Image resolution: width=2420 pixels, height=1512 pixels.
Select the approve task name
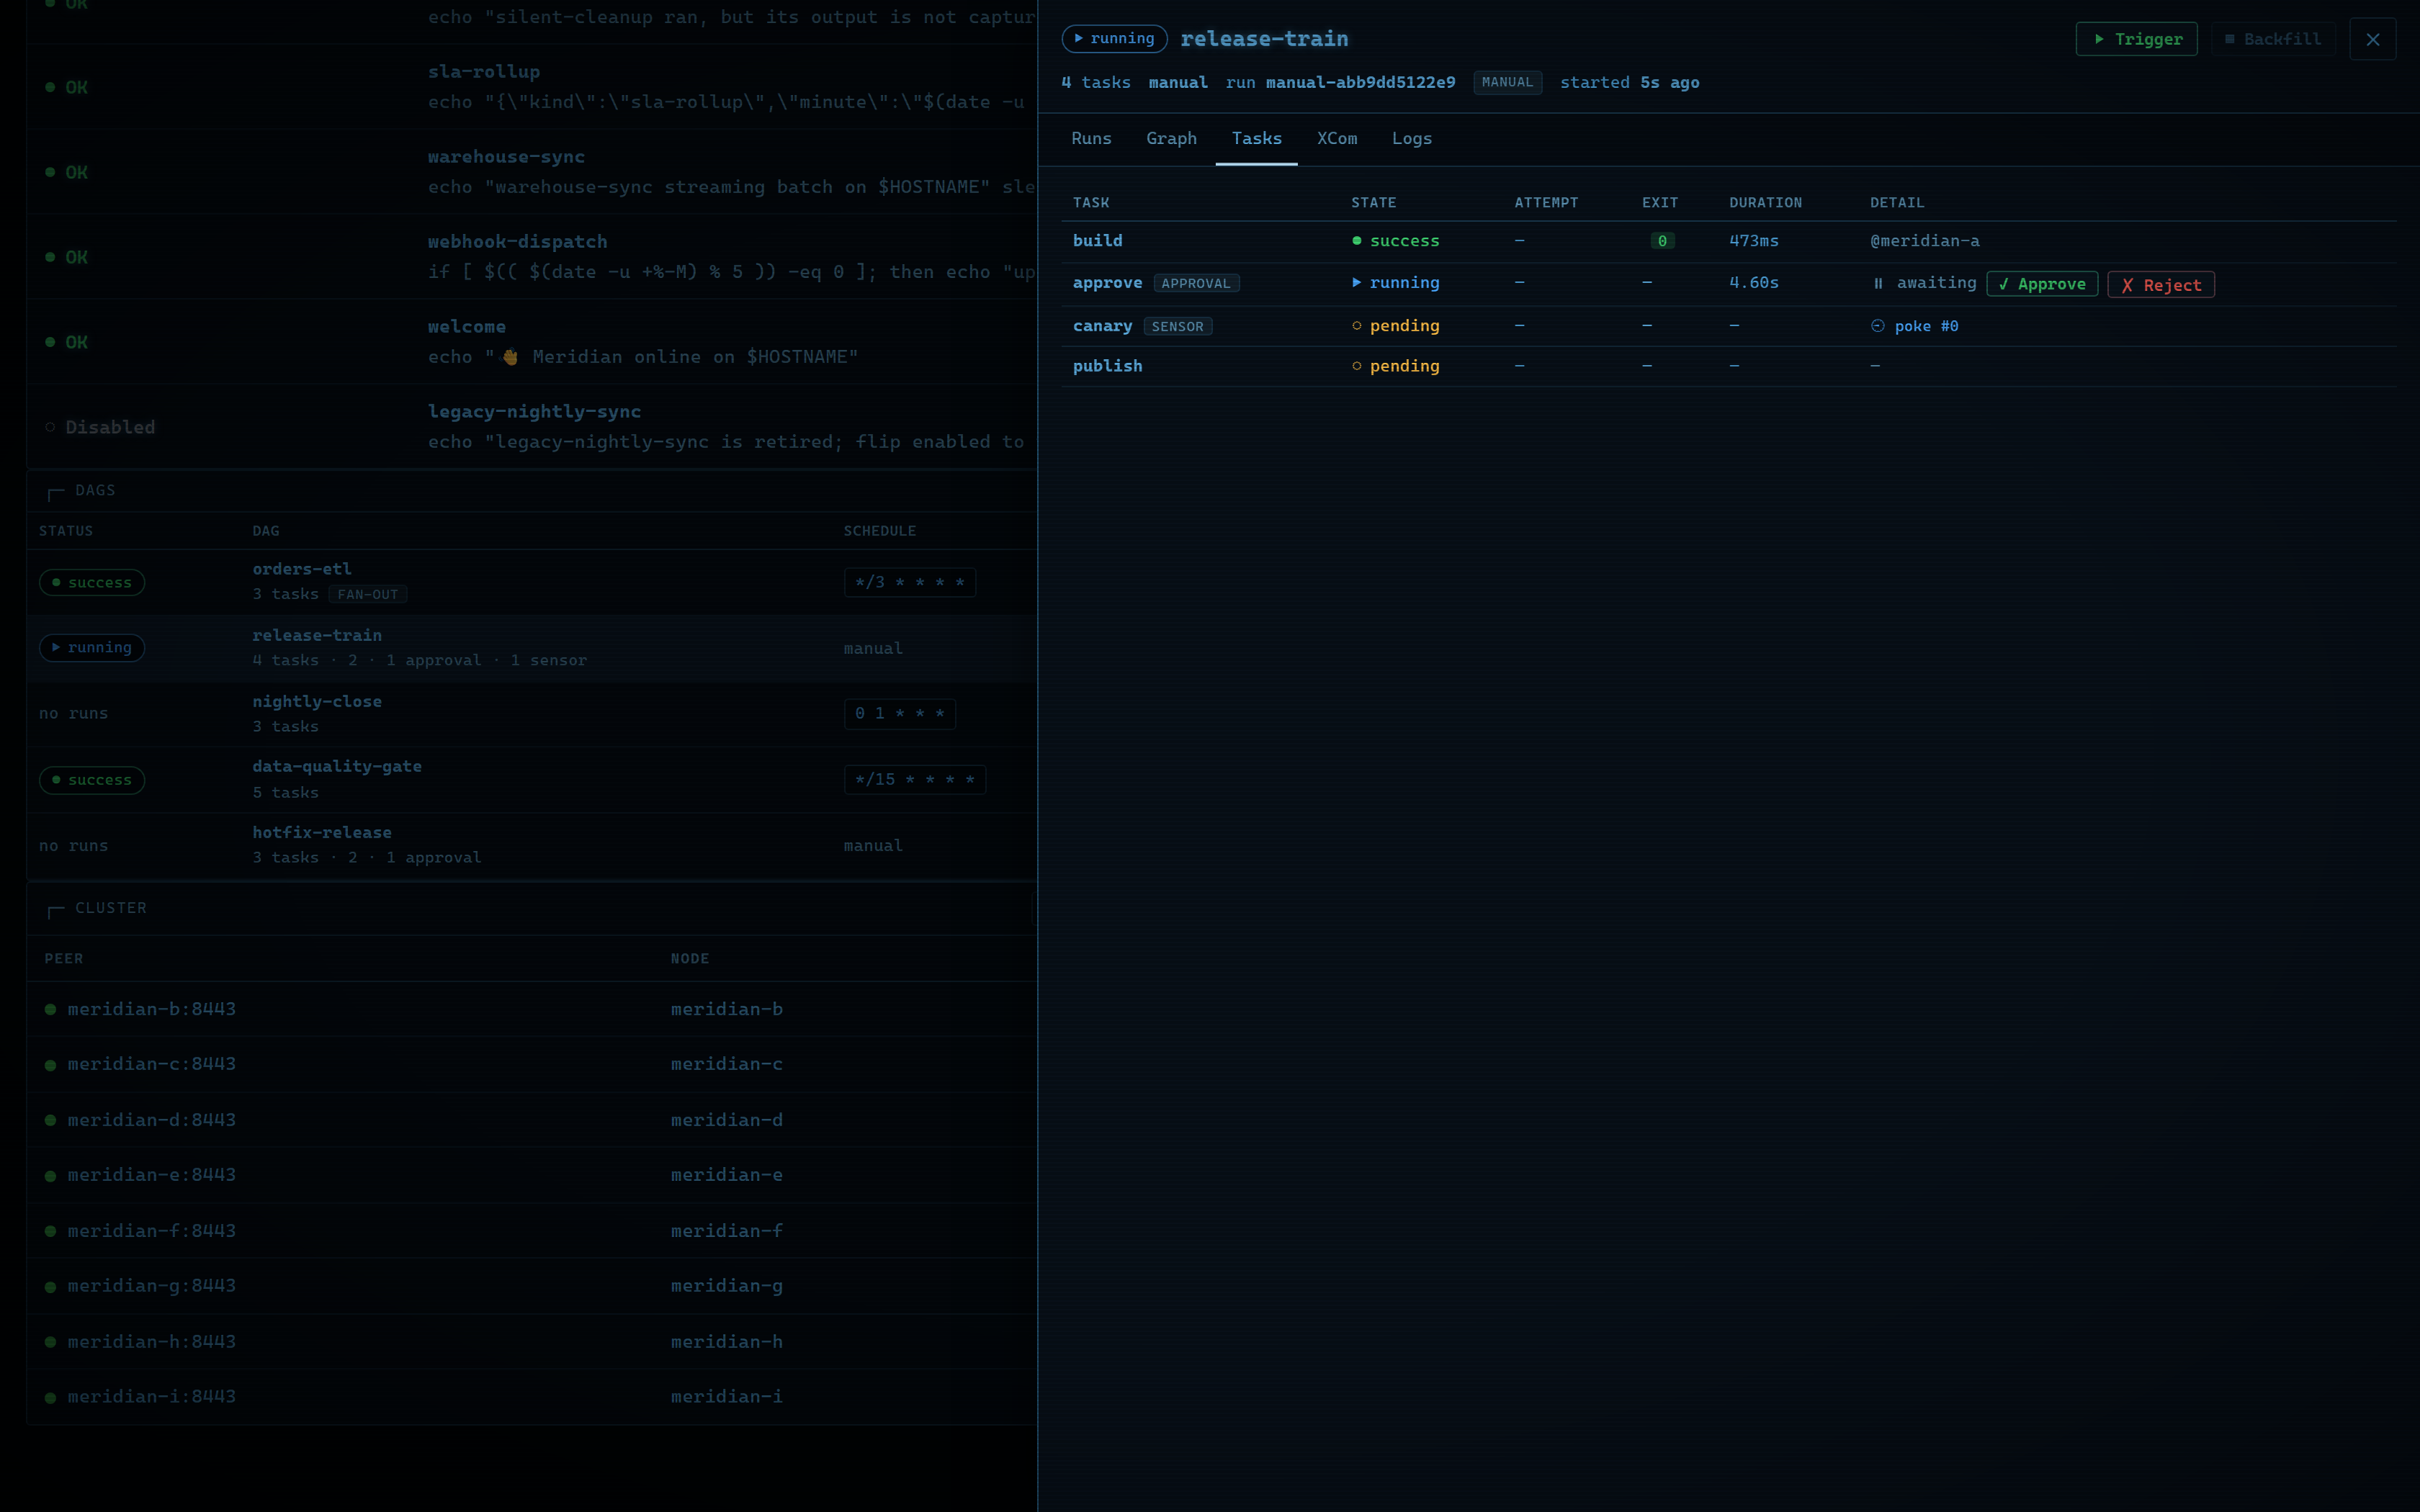click(x=1107, y=283)
